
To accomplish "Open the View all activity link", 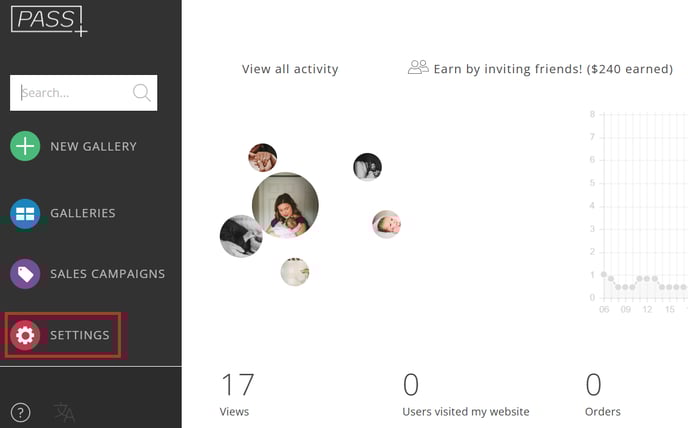I will pyautogui.click(x=290, y=69).
